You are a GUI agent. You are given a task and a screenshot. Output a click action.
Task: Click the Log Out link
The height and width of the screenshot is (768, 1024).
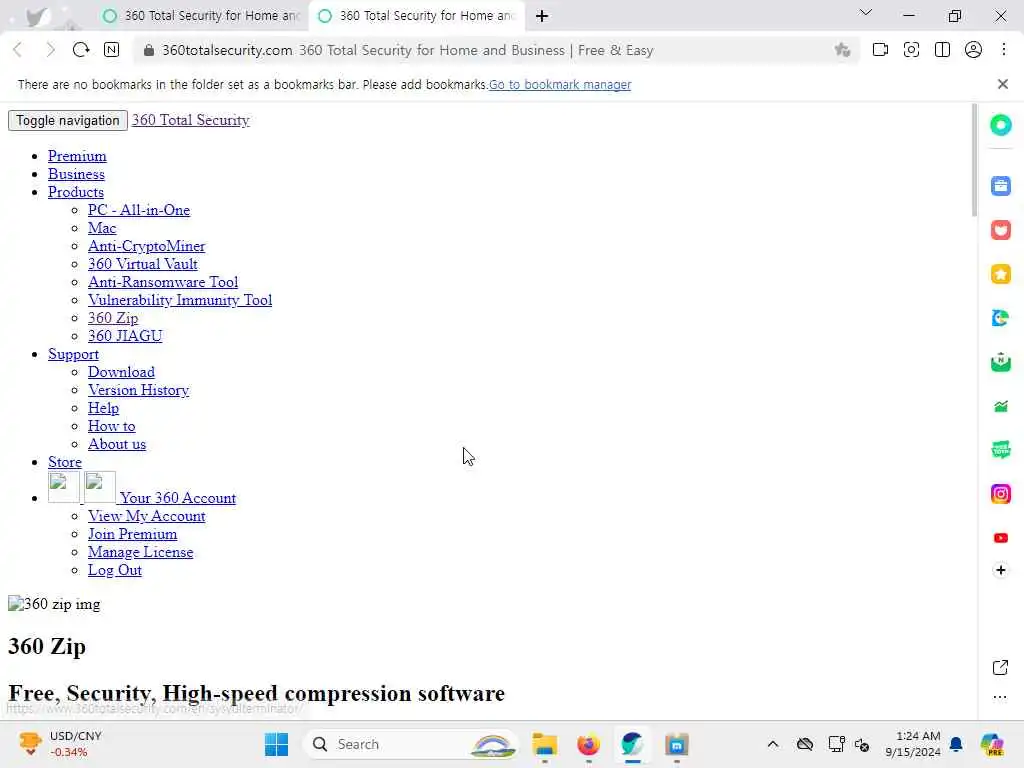(x=115, y=570)
